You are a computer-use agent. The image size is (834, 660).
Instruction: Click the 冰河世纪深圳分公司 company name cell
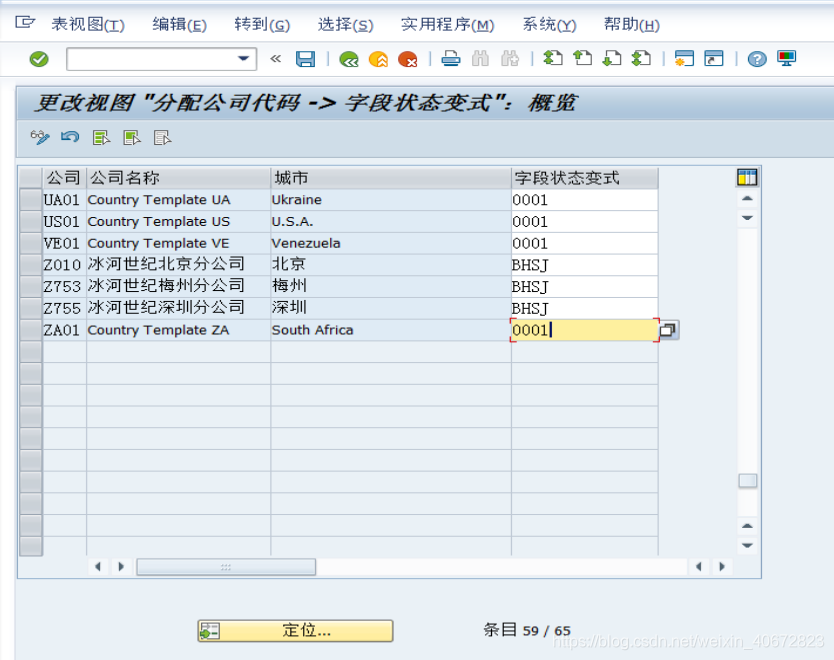pos(179,308)
